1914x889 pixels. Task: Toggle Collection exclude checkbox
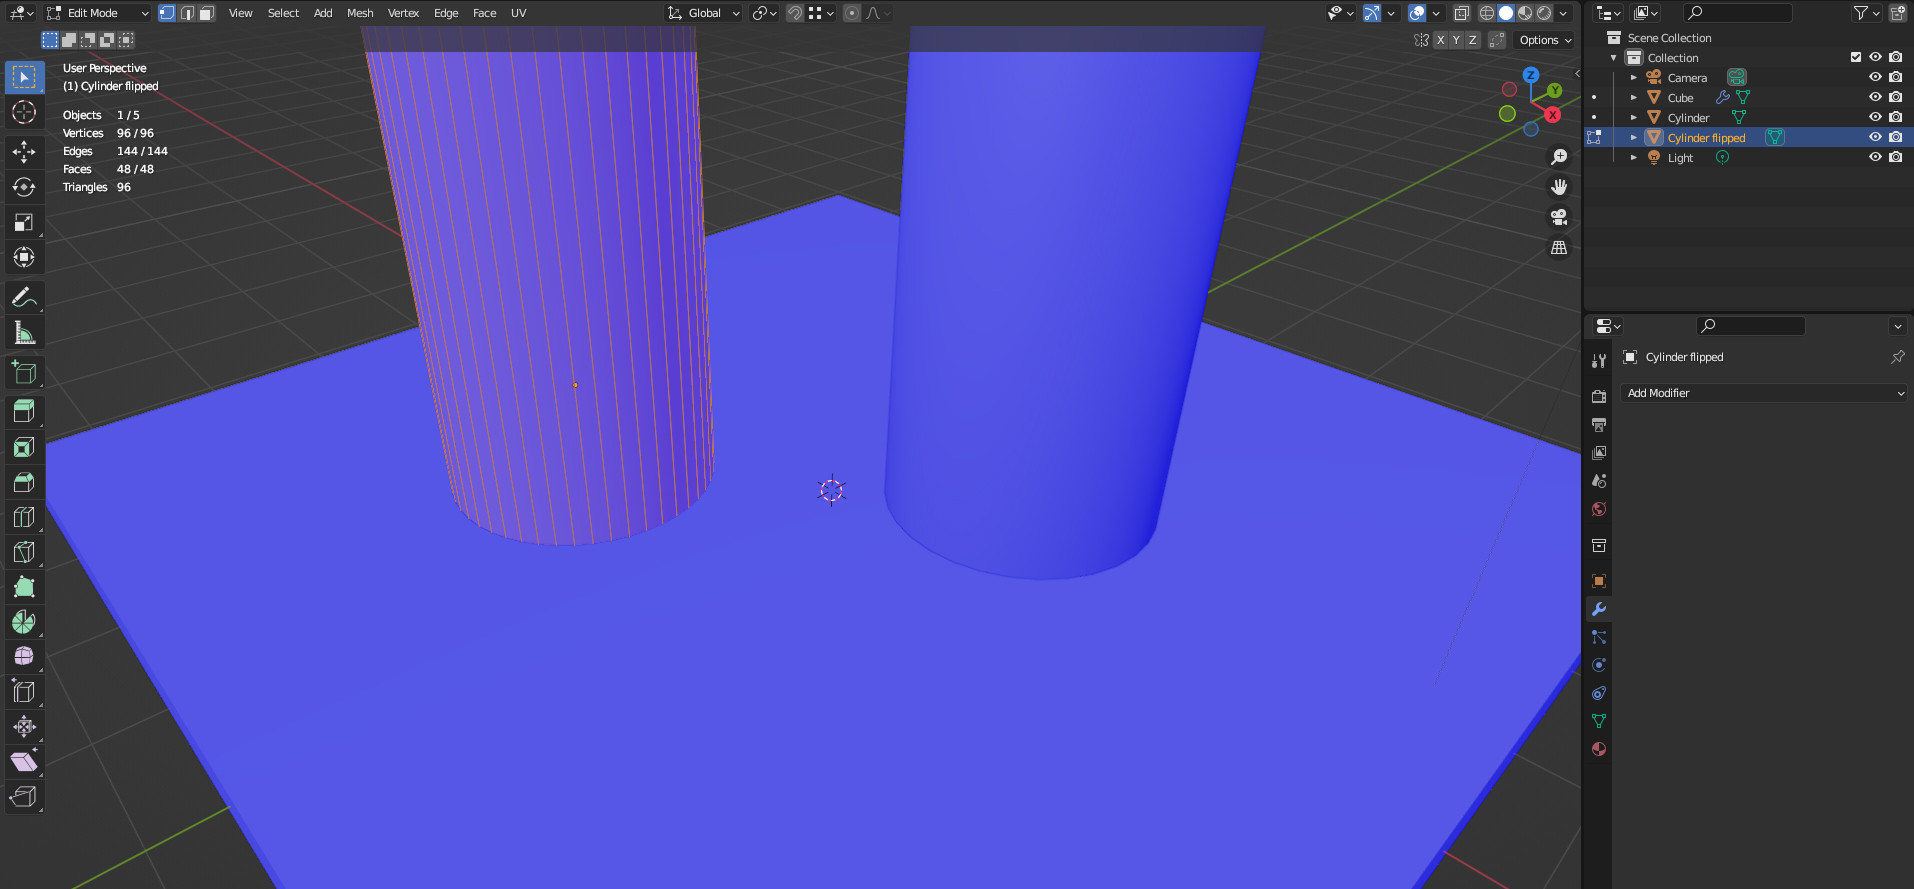[1856, 57]
